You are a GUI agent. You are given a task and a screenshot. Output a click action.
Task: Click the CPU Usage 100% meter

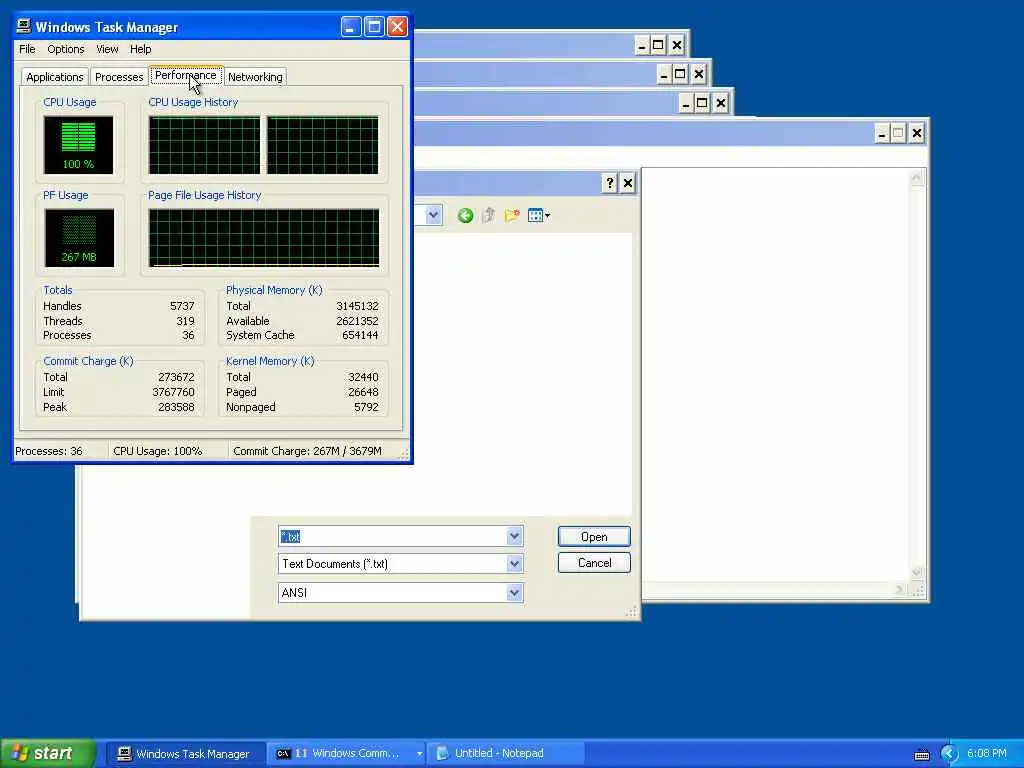point(78,145)
